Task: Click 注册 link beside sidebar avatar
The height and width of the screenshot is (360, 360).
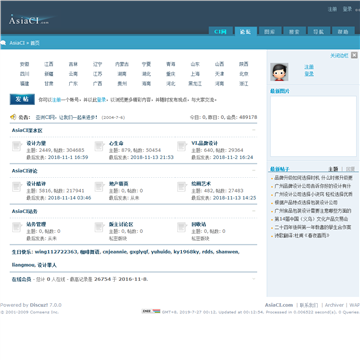Action: pyautogui.click(x=309, y=67)
